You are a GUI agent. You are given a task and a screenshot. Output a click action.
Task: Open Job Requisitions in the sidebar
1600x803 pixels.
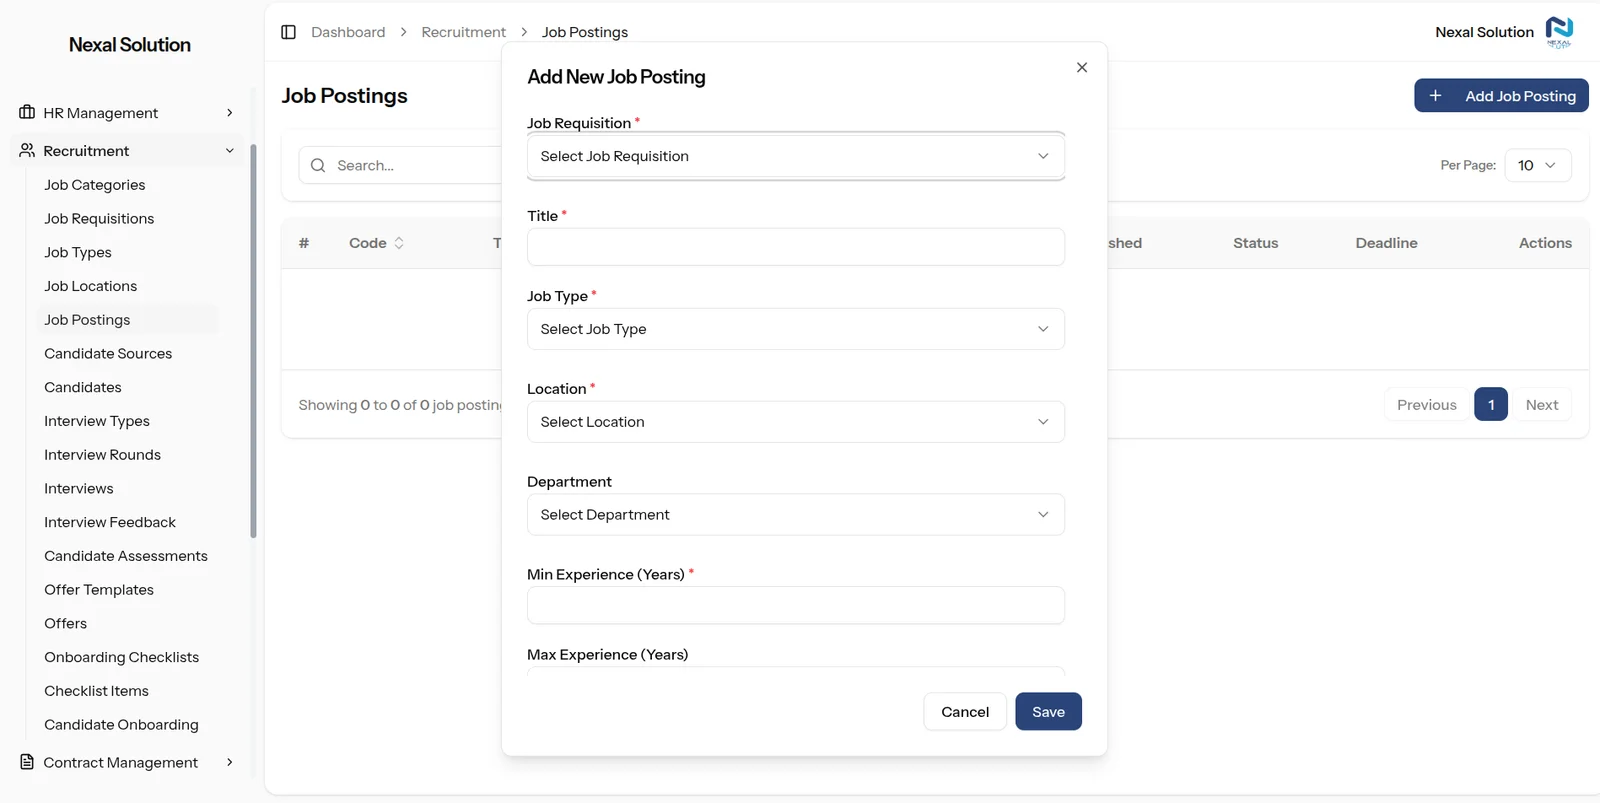(x=99, y=218)
